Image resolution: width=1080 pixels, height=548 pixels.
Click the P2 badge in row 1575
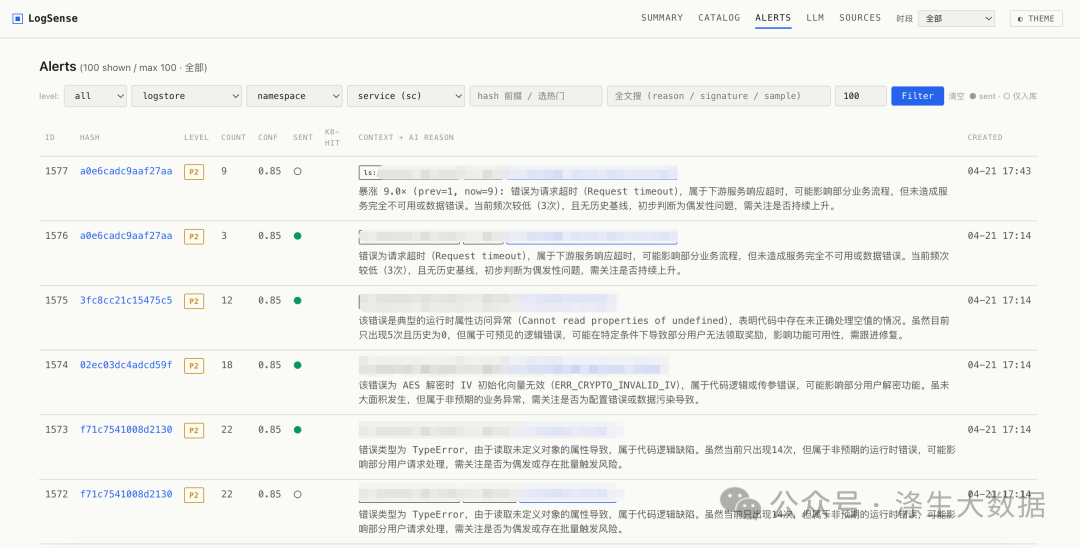tap(194, 302)
